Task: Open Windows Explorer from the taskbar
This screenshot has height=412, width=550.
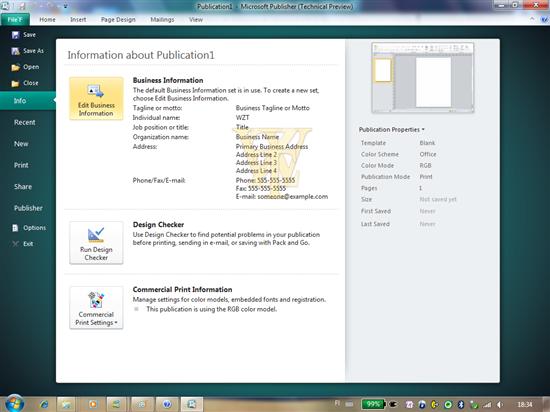Action: click(x=66, y=404)
